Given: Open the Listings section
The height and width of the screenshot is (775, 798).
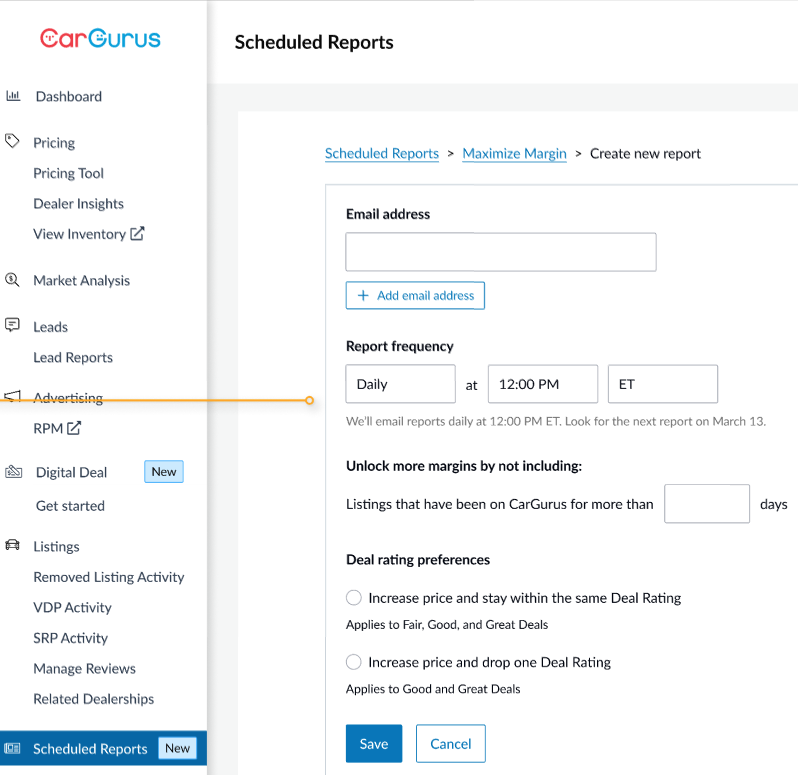Looking at the screenshot, I should [56, 547].
